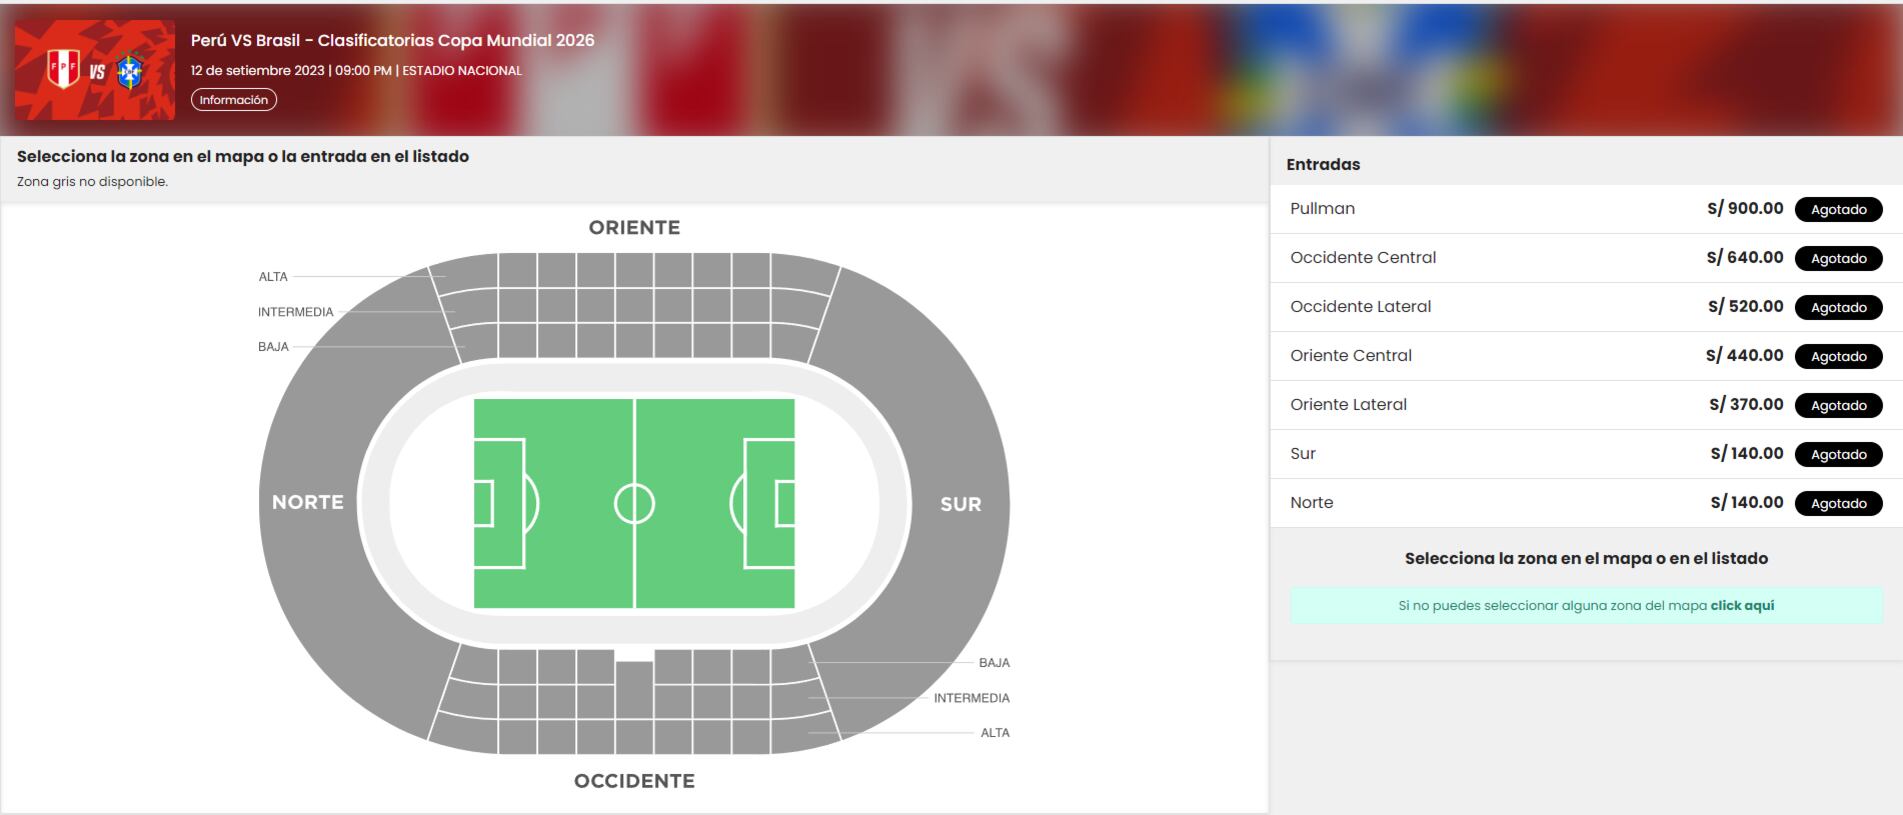Screen dimensions: 1903x815
Task: Click the SUR stand on the stadium map
Action: (962, 502)
